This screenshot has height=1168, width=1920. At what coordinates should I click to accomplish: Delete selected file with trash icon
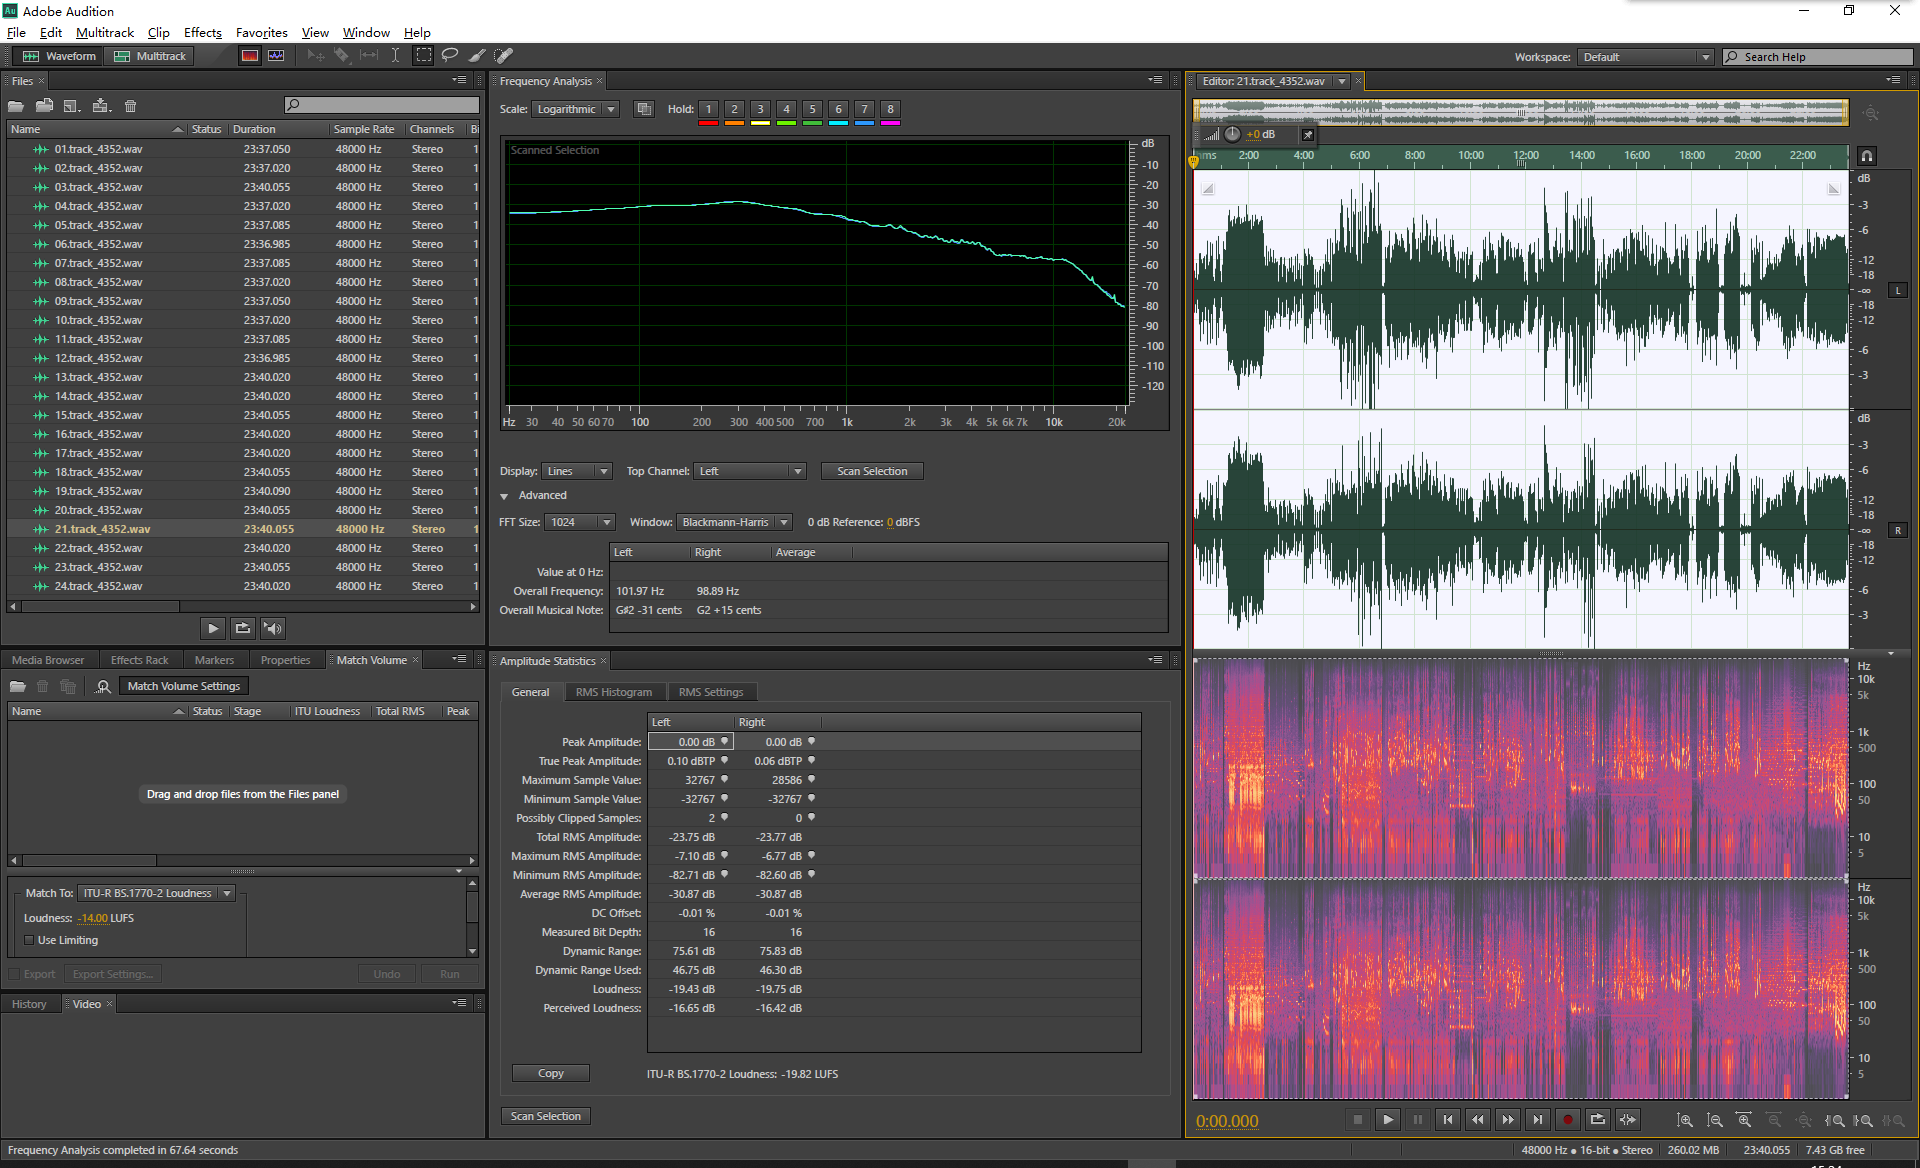130,106
